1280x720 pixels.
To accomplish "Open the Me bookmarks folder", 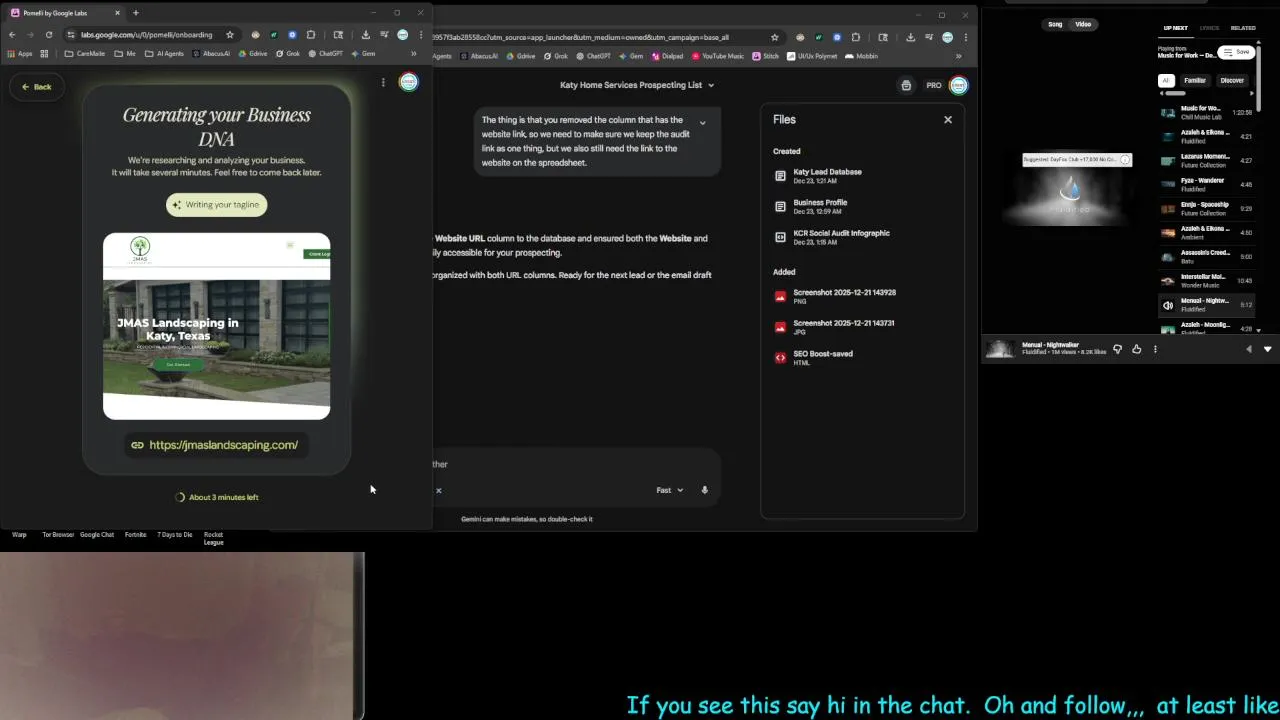I will [125, 54].
